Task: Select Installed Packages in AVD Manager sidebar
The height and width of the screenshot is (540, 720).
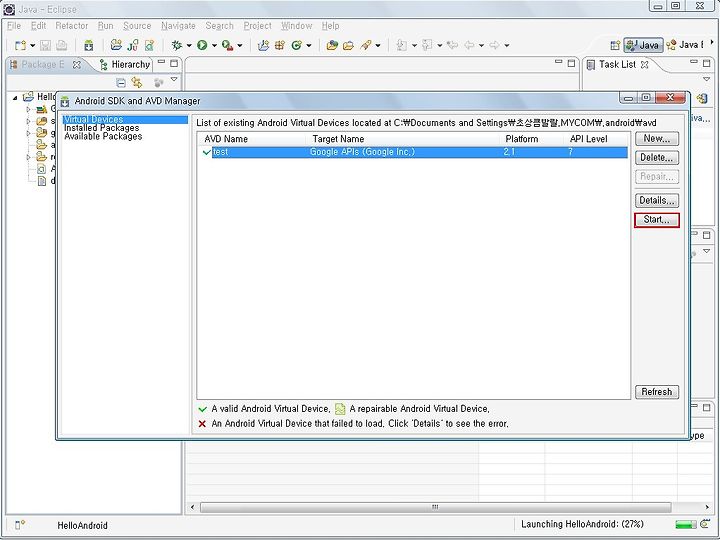Action: coord(101,128)
